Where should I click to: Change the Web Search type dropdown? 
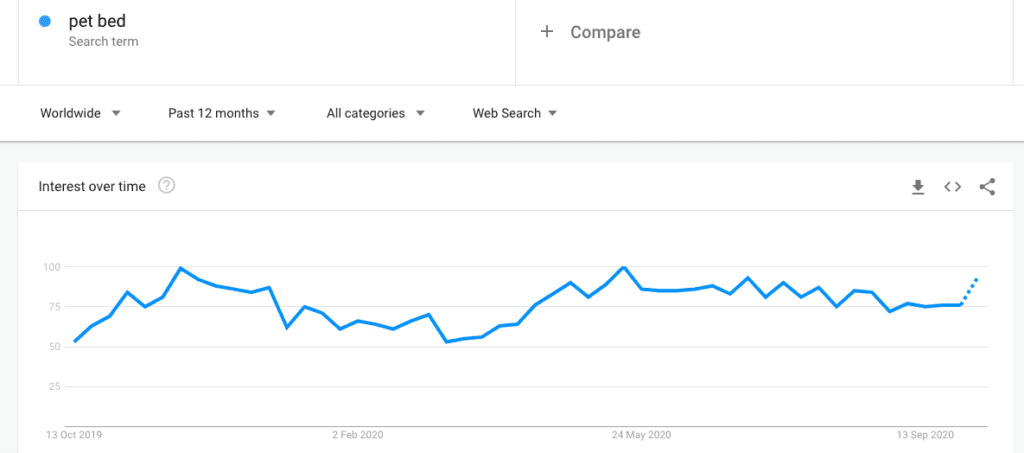click(515, 113)
